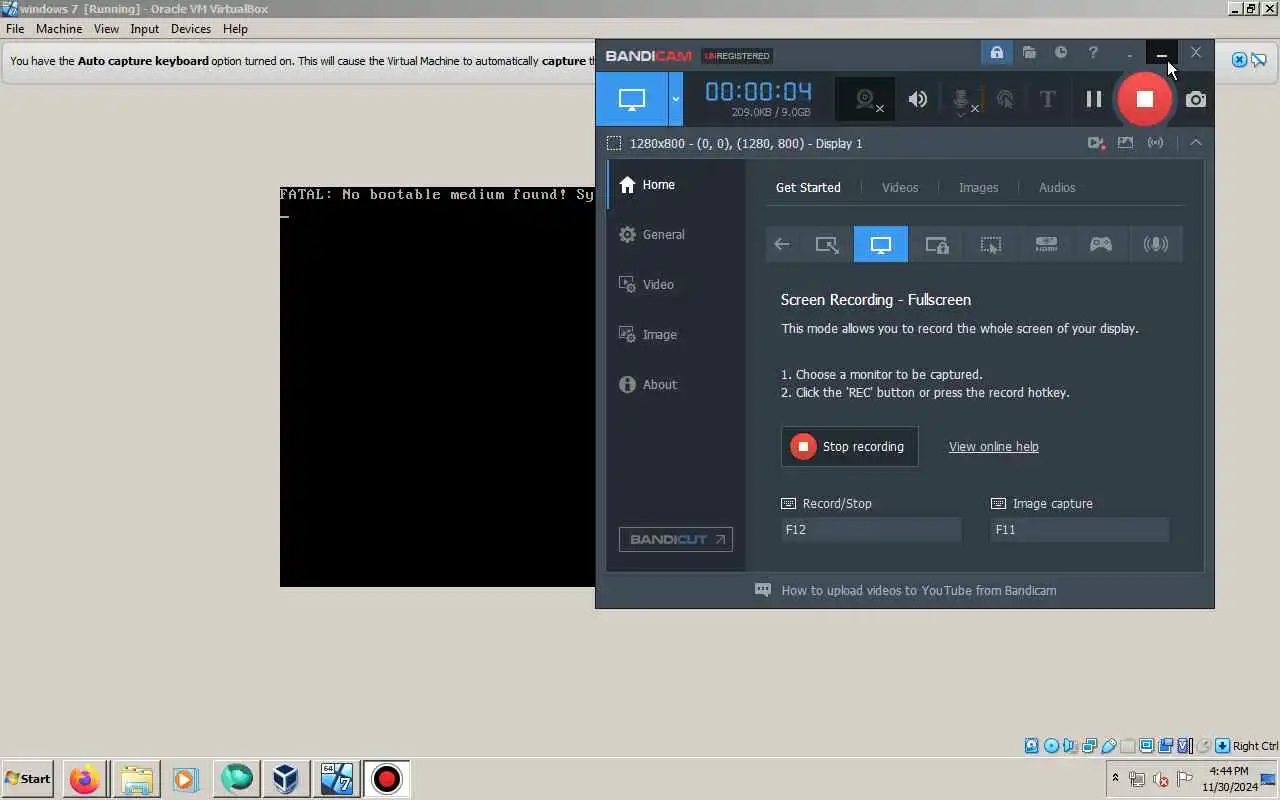Click the VirtualBox display status icon
The height and width of the screenshot is (800, 1280).
(x=1146, y=746)
